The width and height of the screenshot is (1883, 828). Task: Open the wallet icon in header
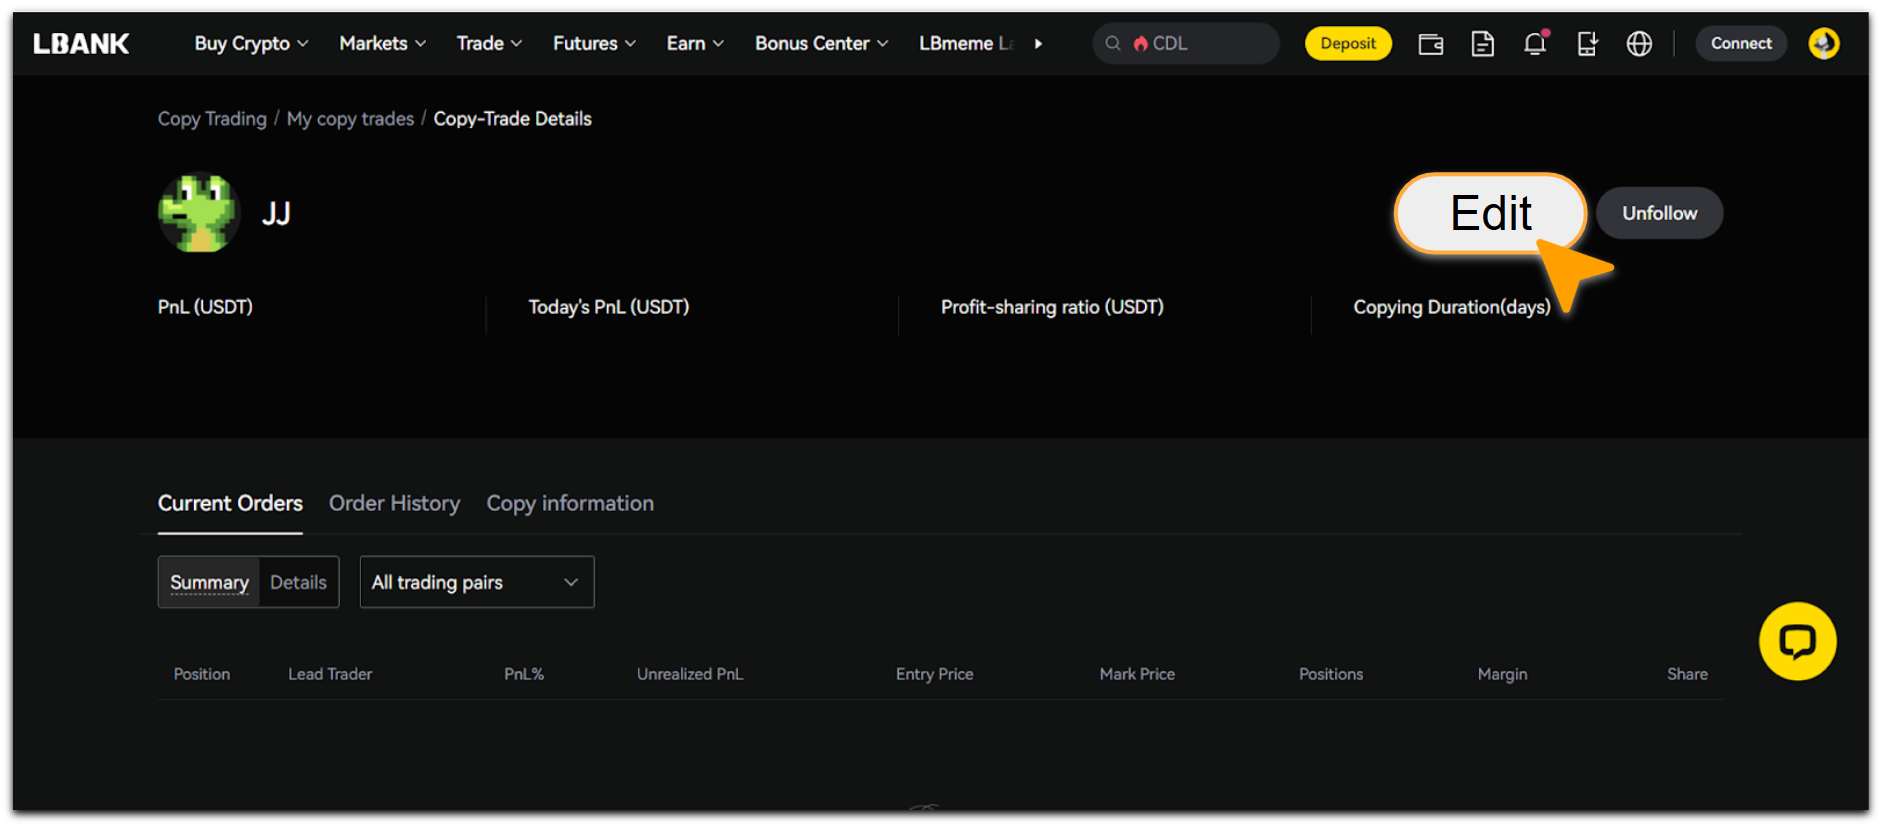[1430, 44]
